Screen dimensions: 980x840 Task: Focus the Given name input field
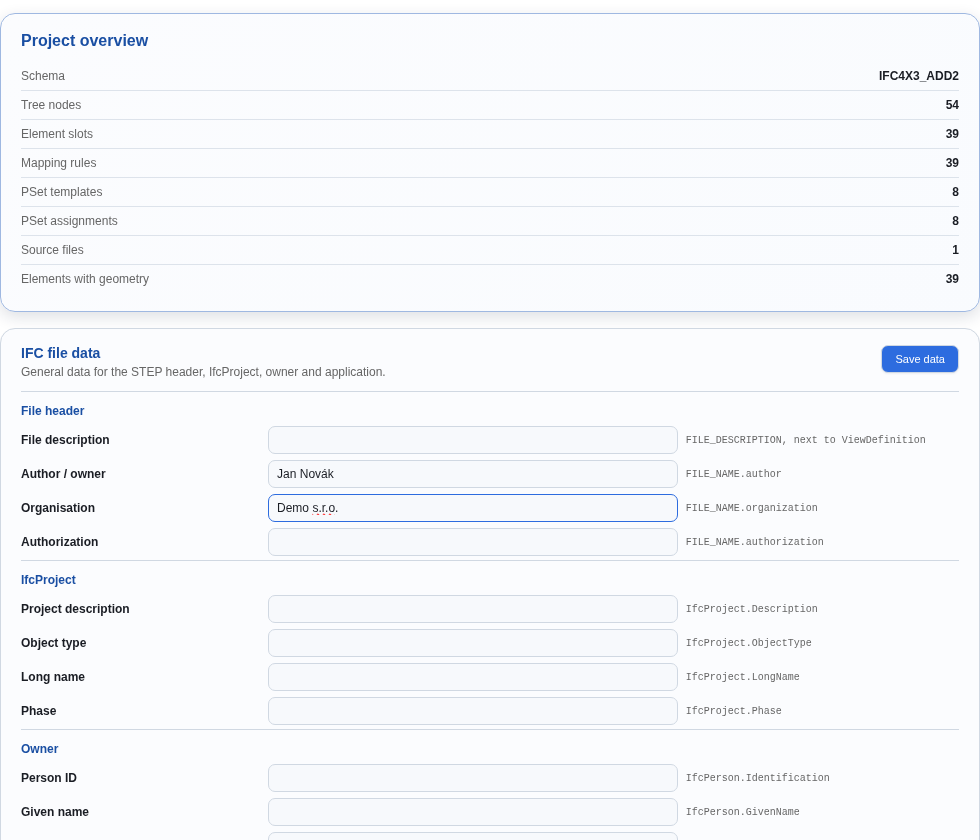click(472, 812)
